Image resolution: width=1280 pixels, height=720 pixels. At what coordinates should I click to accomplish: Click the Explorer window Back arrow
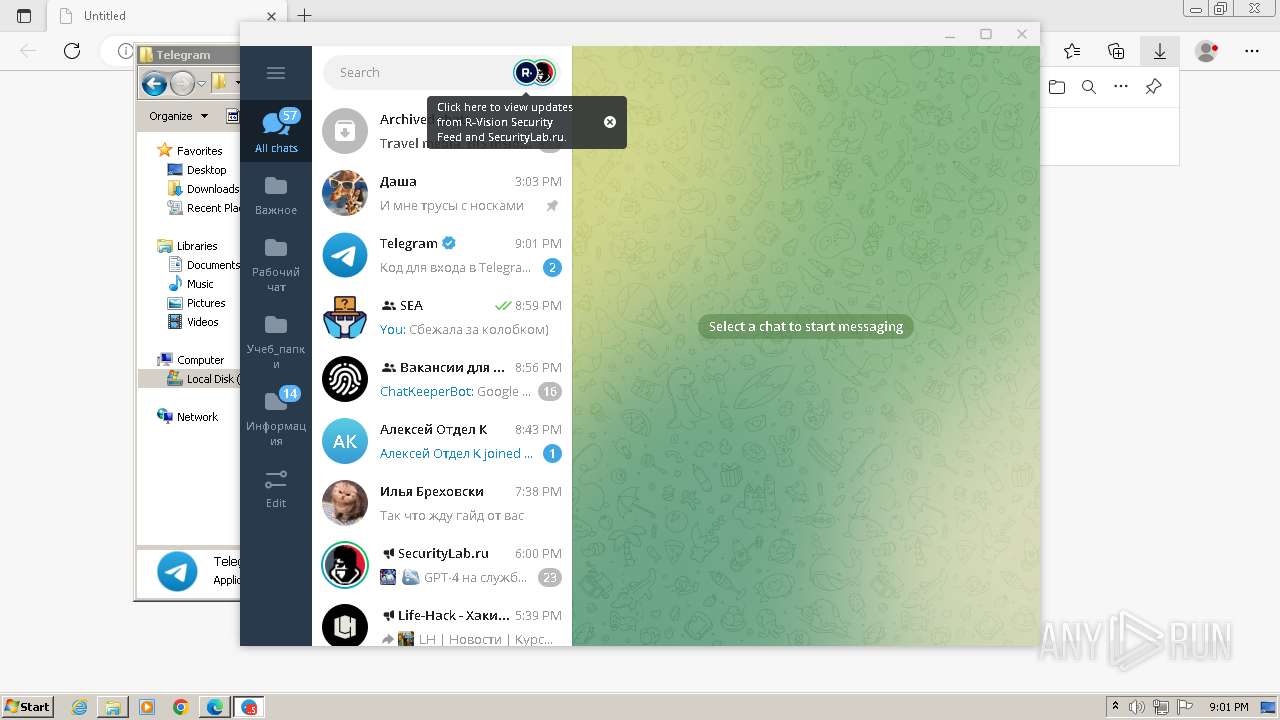pyautogui.click(x=154, y=83)
